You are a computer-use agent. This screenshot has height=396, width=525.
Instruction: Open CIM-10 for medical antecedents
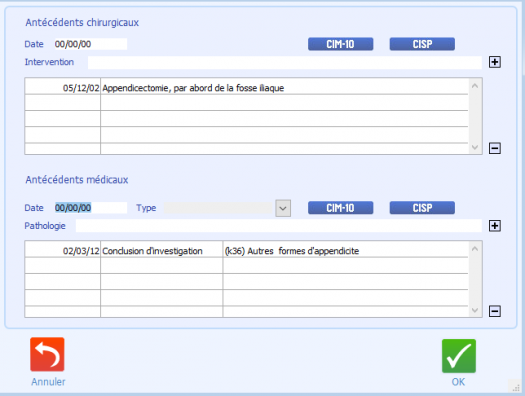pyautogui.click(x=341, y=208)
